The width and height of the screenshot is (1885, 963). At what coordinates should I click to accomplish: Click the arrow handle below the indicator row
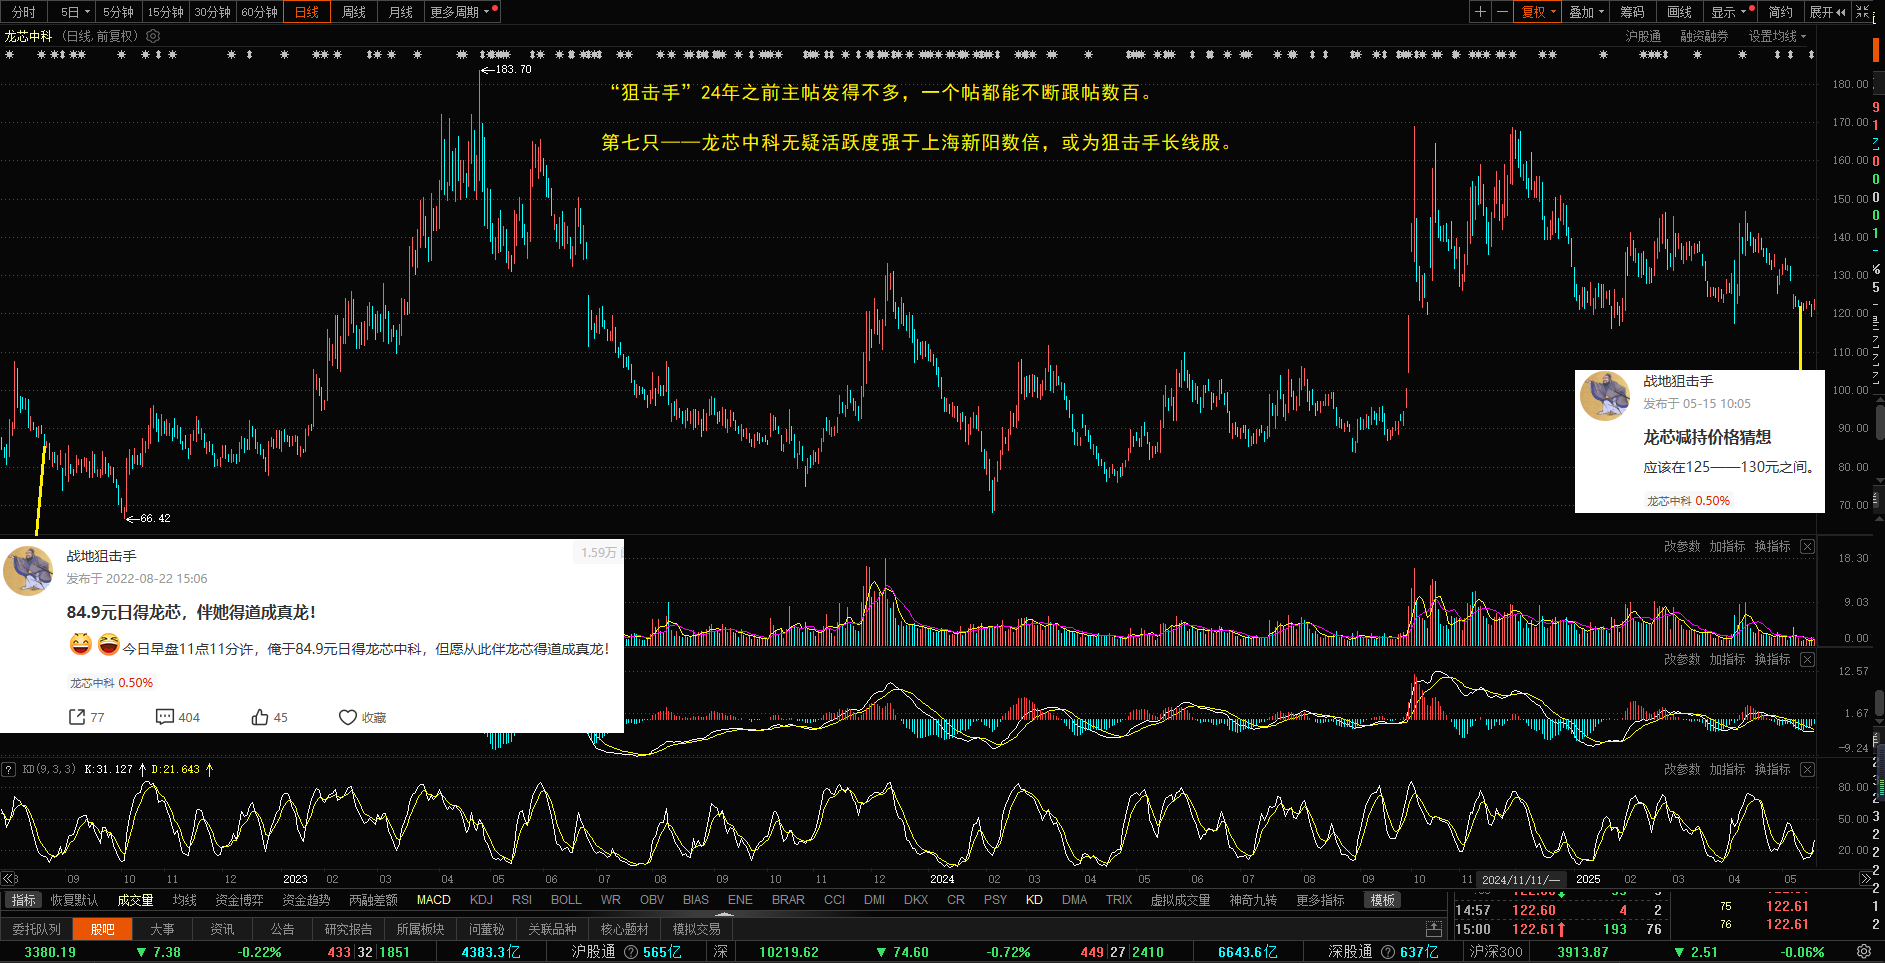click(x=725, y=914)
